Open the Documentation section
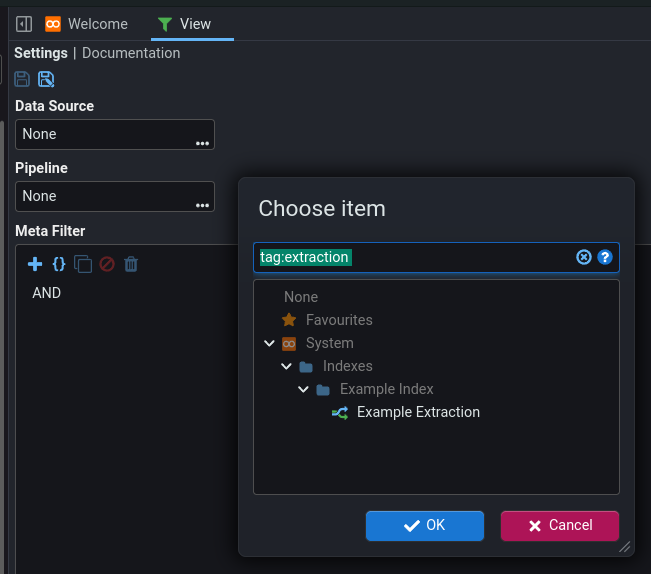The image size is (651, 574). pos(131,53)
